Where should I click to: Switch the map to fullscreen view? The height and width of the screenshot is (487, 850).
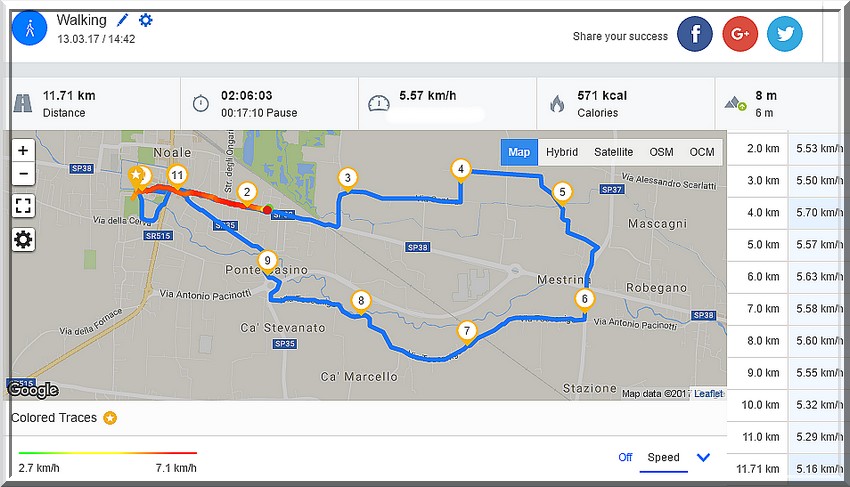tap(23, 206)
